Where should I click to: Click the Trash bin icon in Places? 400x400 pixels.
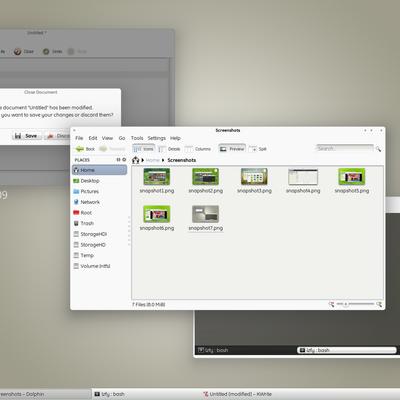[x=76, y=223]
